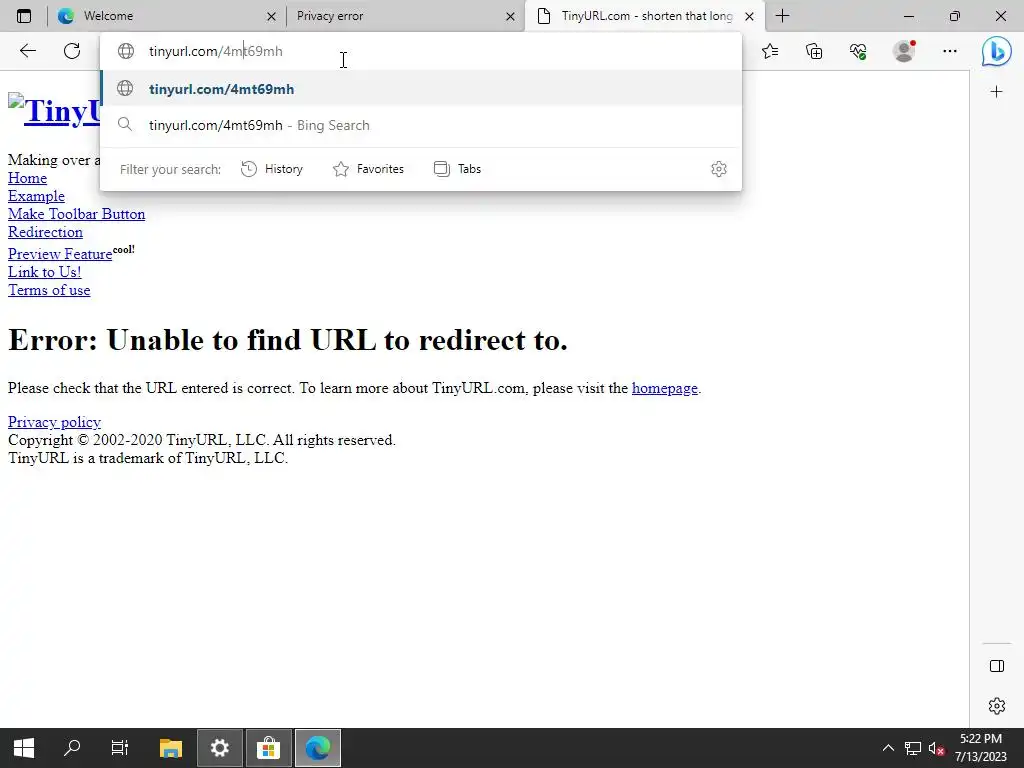Open Task View on the taskbar
1024x768 pixels.
point(120,748)
